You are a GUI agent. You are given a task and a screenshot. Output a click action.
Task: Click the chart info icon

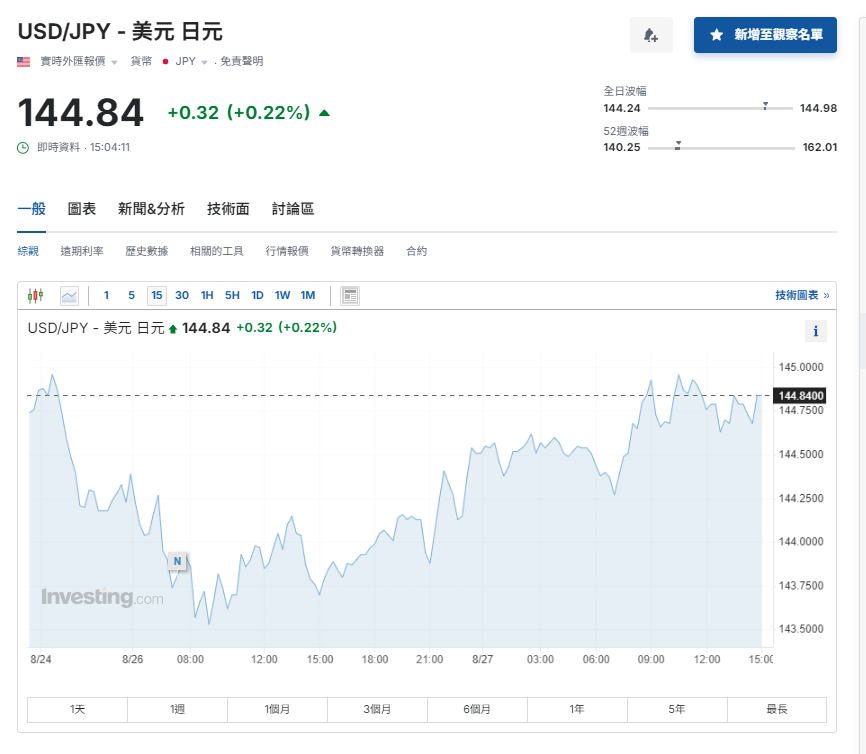(816, 332)
